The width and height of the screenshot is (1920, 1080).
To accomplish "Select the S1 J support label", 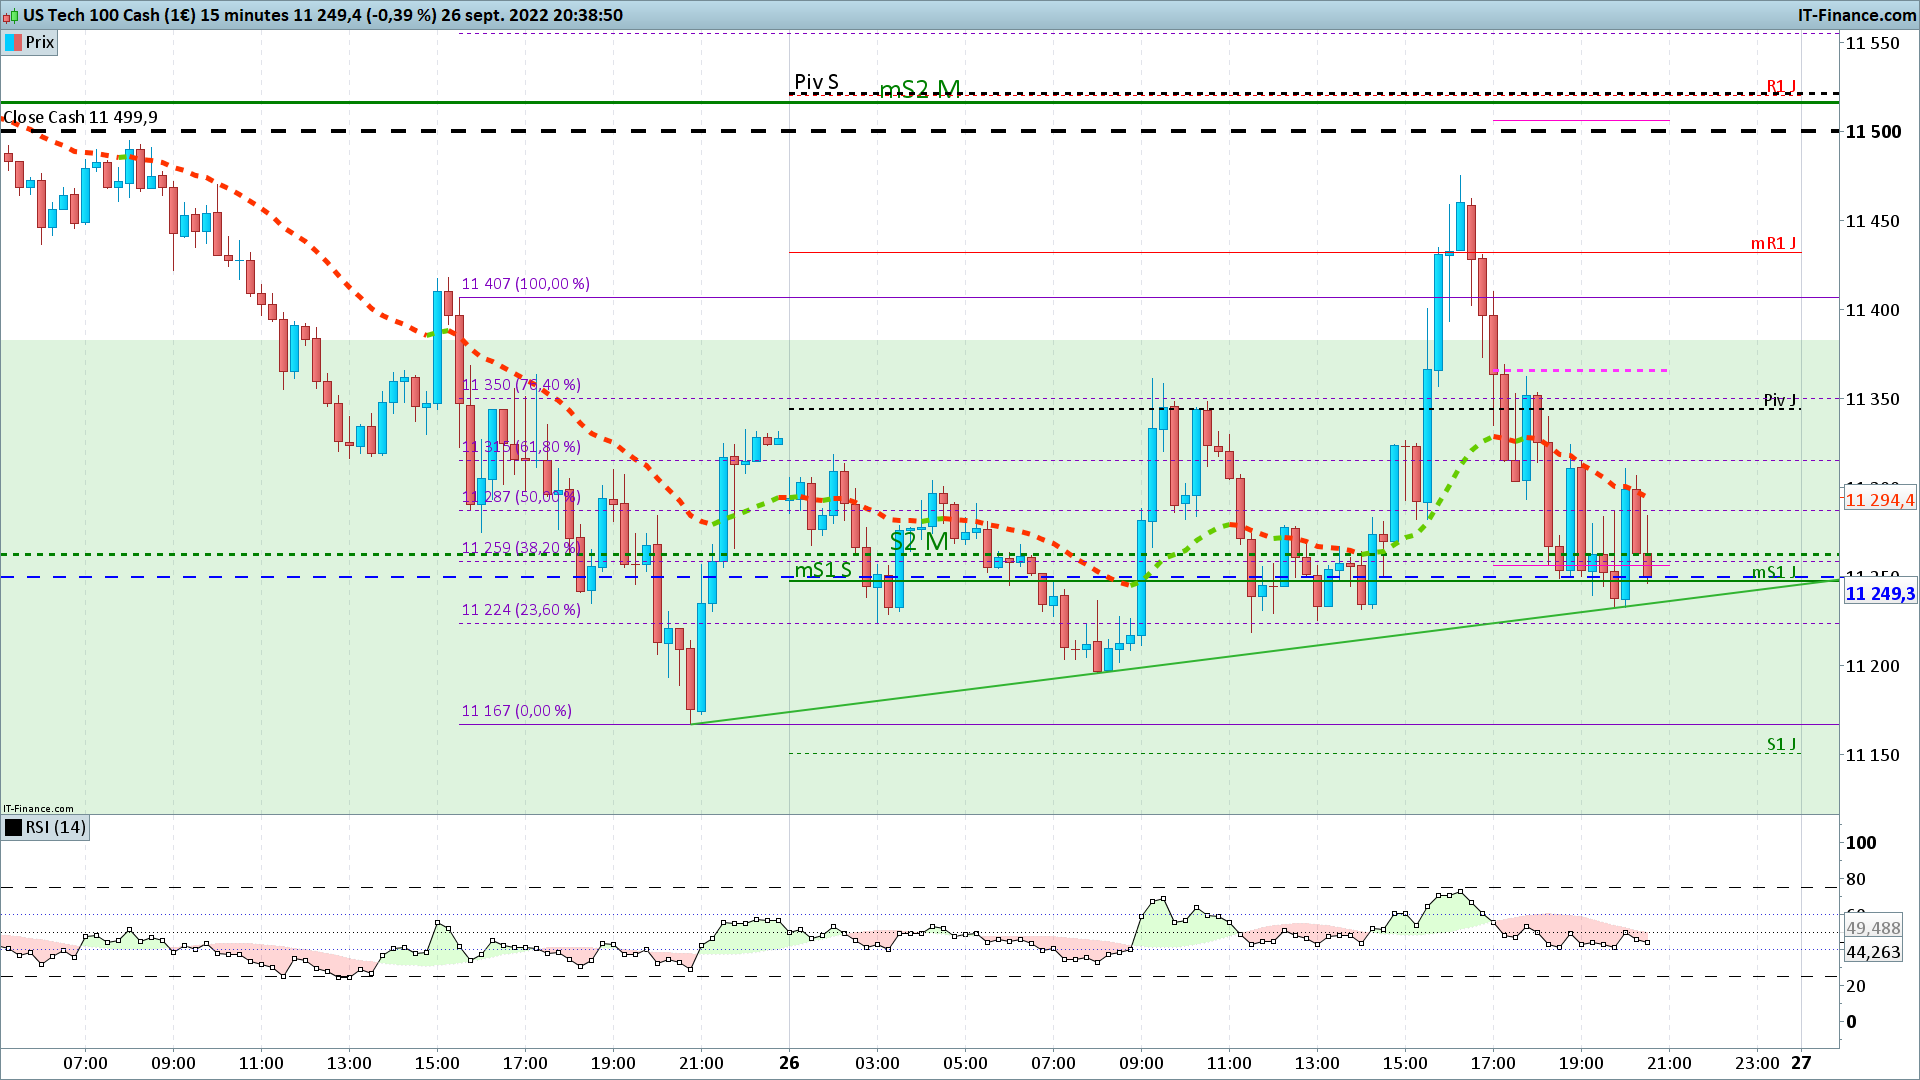I will (x=1781, y=744).
